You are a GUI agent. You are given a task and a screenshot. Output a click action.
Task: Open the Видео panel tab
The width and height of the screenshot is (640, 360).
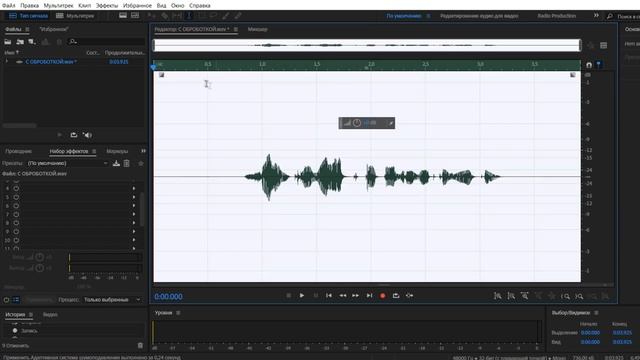(x=50, y=315)
